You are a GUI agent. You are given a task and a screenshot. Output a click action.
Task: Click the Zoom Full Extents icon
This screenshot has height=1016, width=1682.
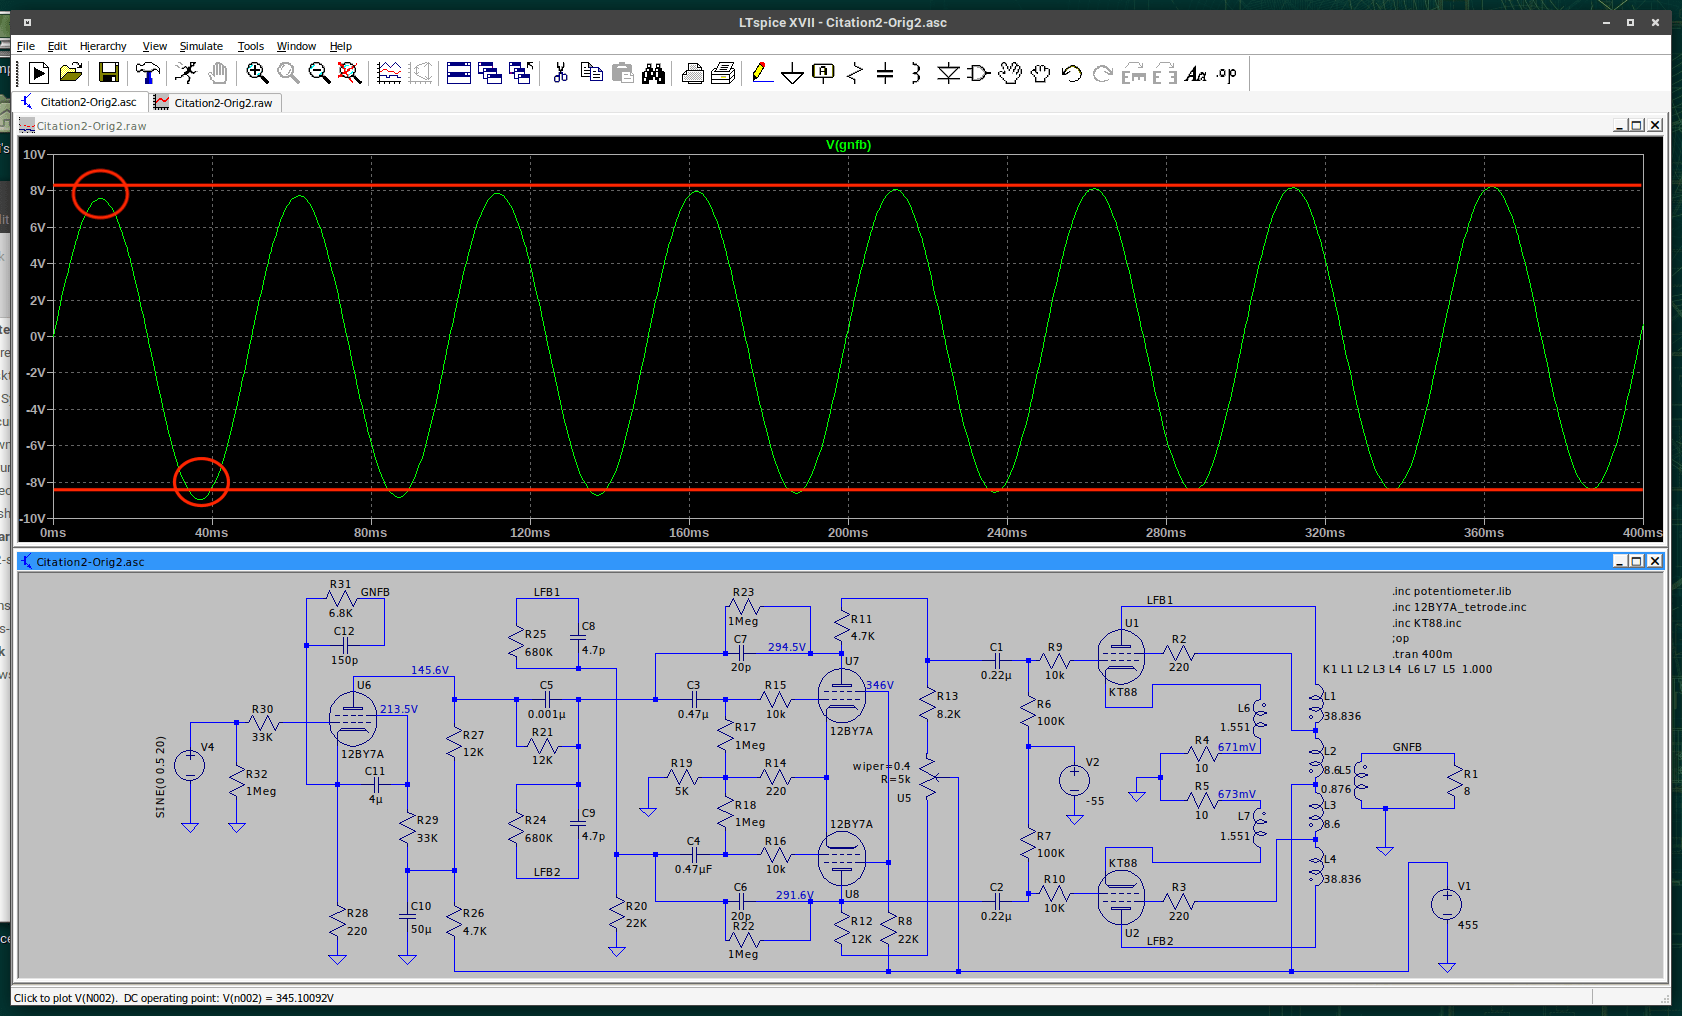pyautogui.click(x=349, y=73)
